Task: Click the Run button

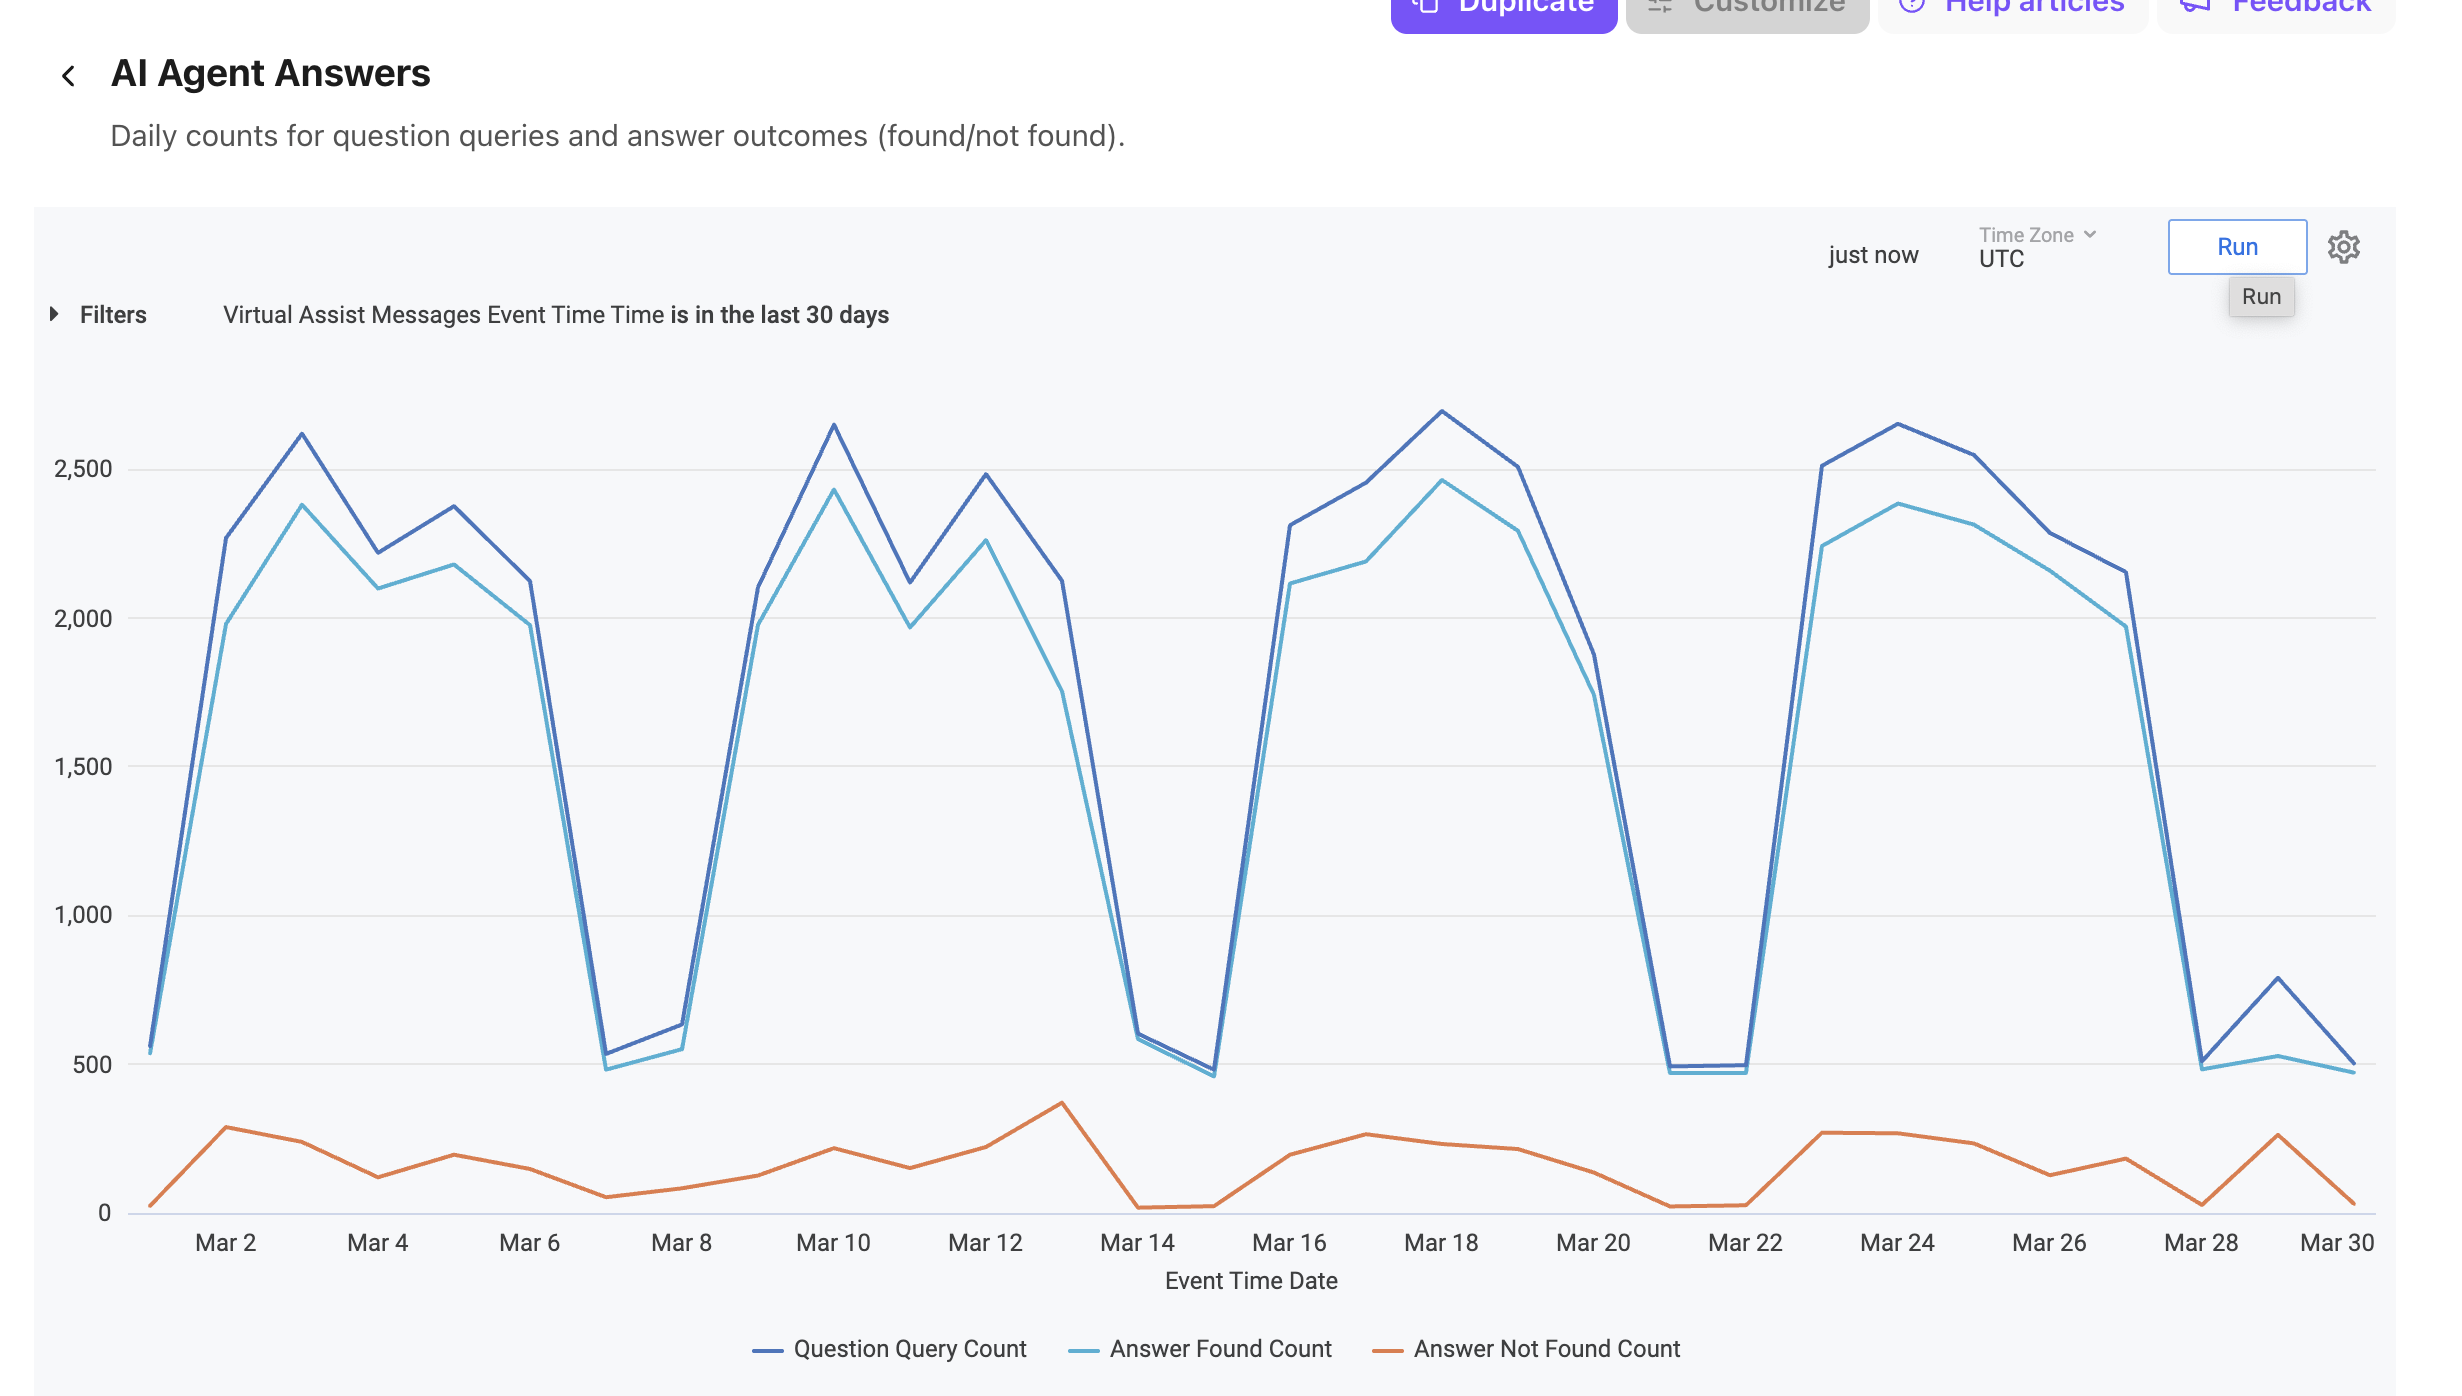Action: pyautogui.click(x=2237, y=247)
